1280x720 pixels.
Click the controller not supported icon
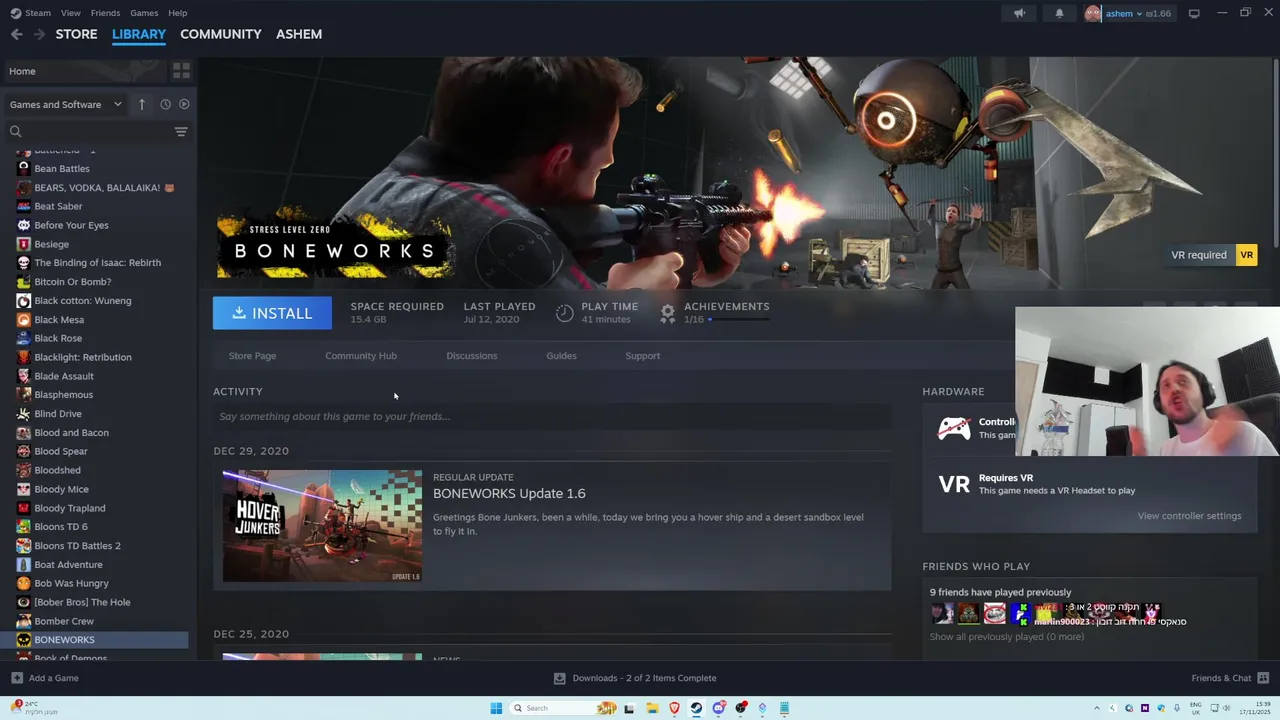click(953, 428)
